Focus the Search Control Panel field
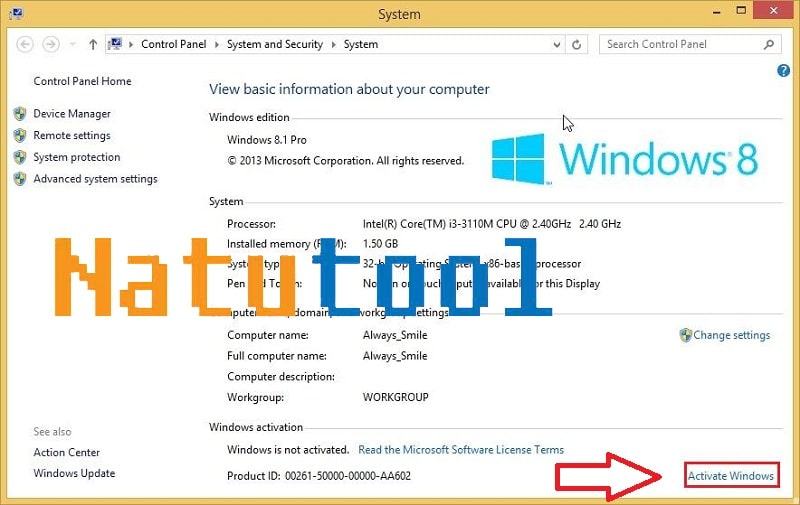The image size is (800, 505). 690,44
